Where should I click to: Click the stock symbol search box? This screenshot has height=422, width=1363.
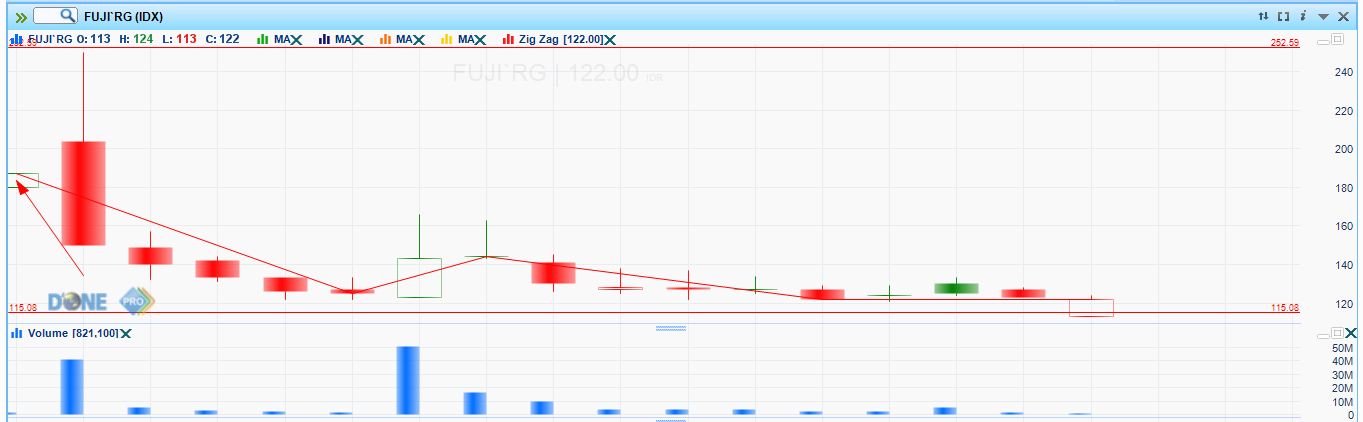[55, 16]
